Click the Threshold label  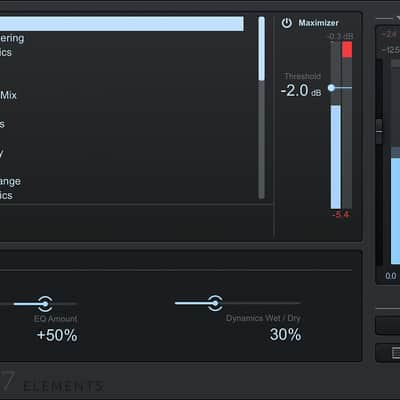pyautogui.click(x=303, y=76)
